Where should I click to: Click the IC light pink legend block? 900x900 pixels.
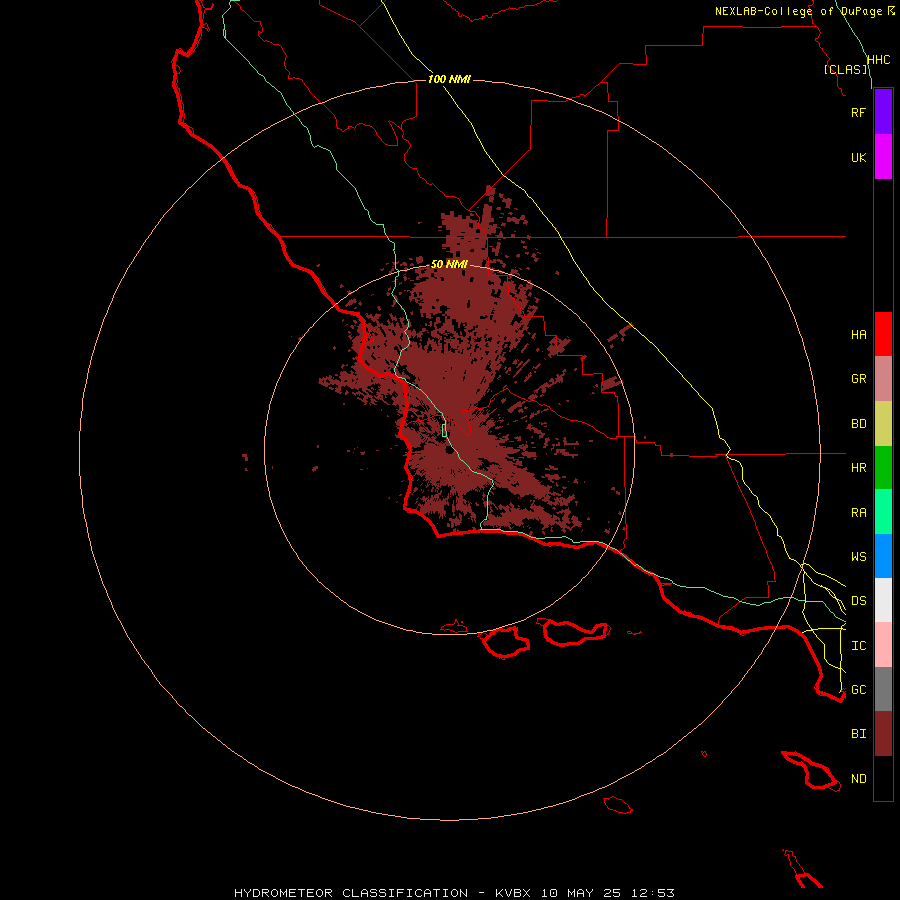coord(883,645)
